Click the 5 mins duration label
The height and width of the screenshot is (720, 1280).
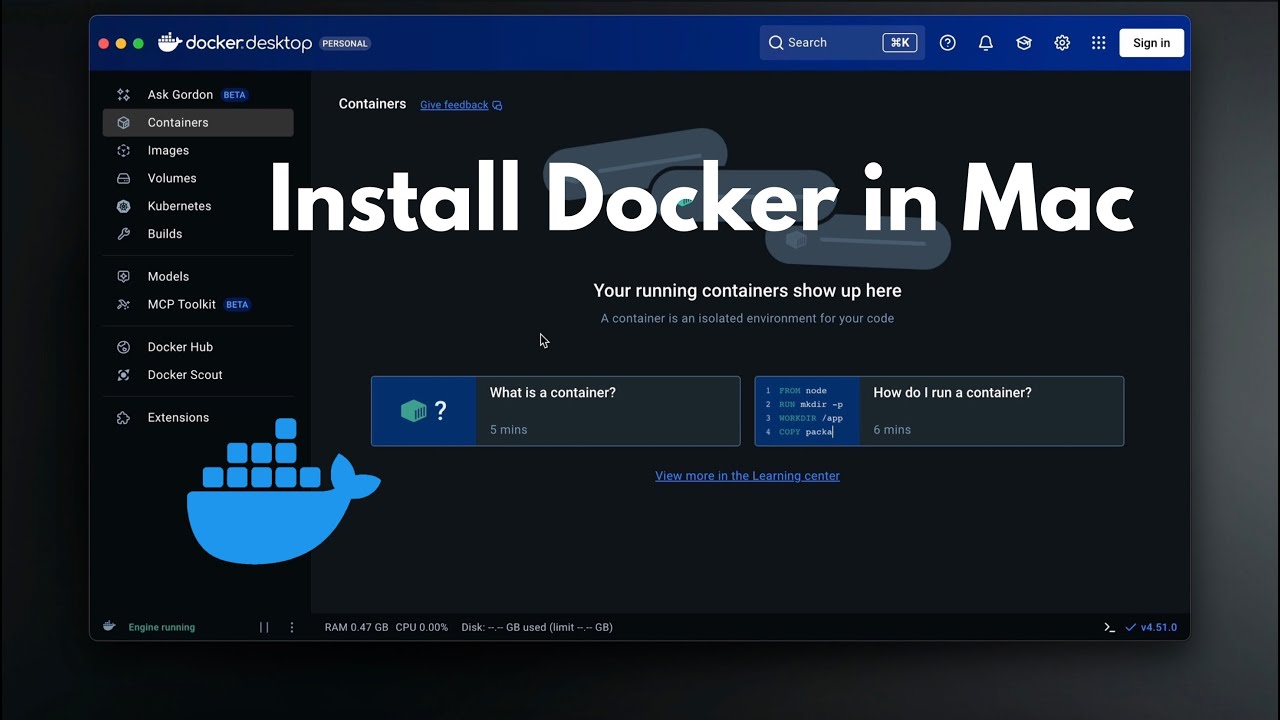pos(508,430)
